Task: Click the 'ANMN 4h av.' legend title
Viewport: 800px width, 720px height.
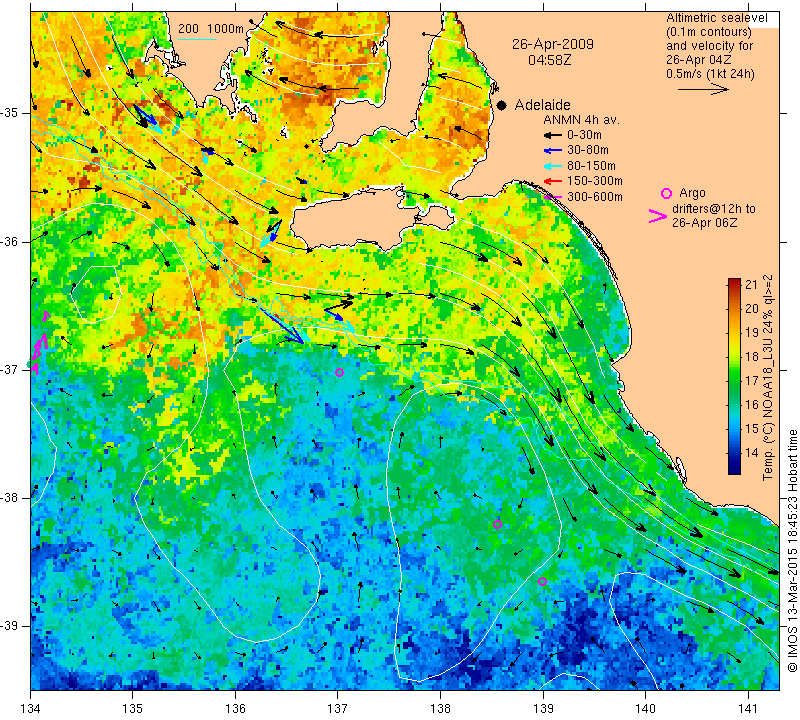Action: (581, 120)
